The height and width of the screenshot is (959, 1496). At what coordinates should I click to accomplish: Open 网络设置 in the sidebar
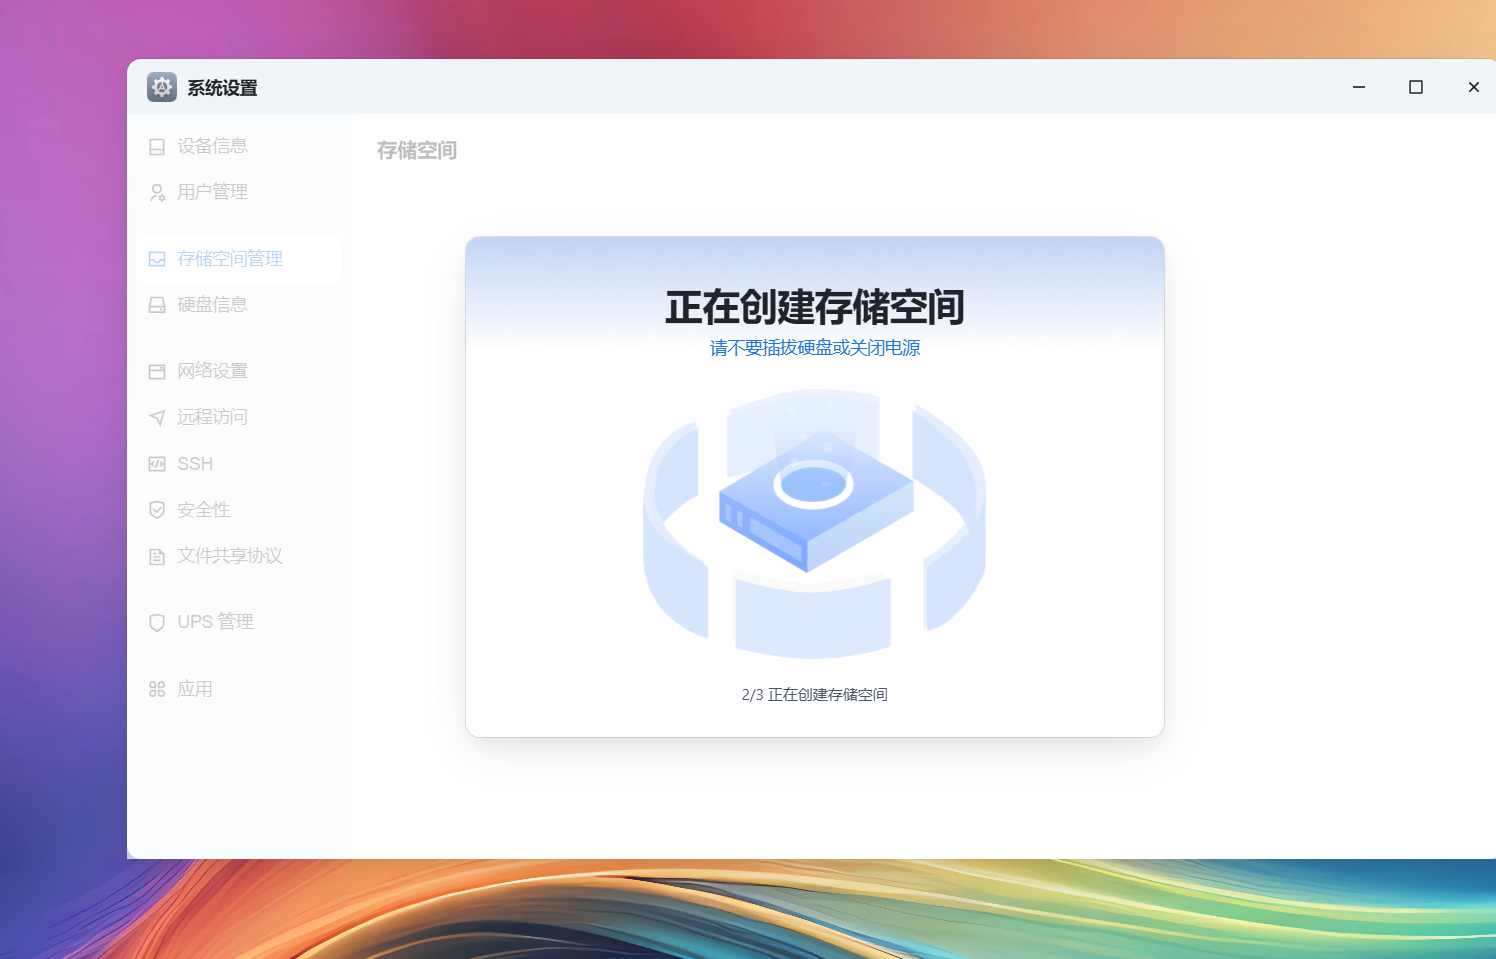pyautogui.click(x=240, y=371)
